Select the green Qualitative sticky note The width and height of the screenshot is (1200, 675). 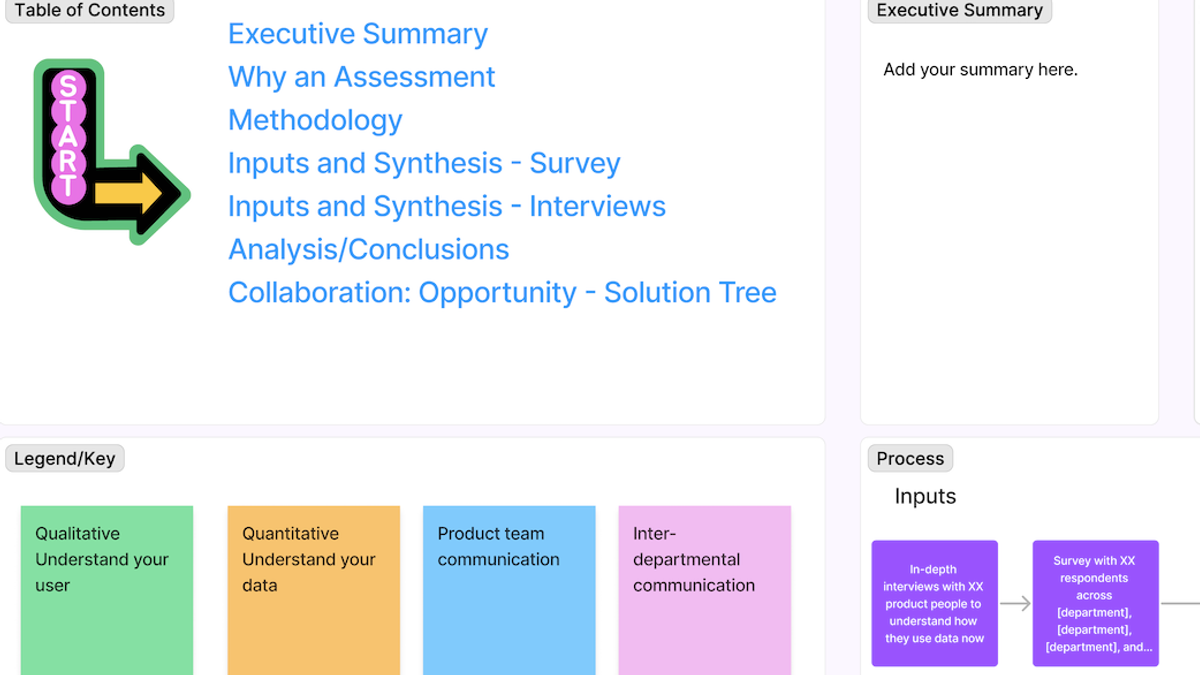[106, 590]
